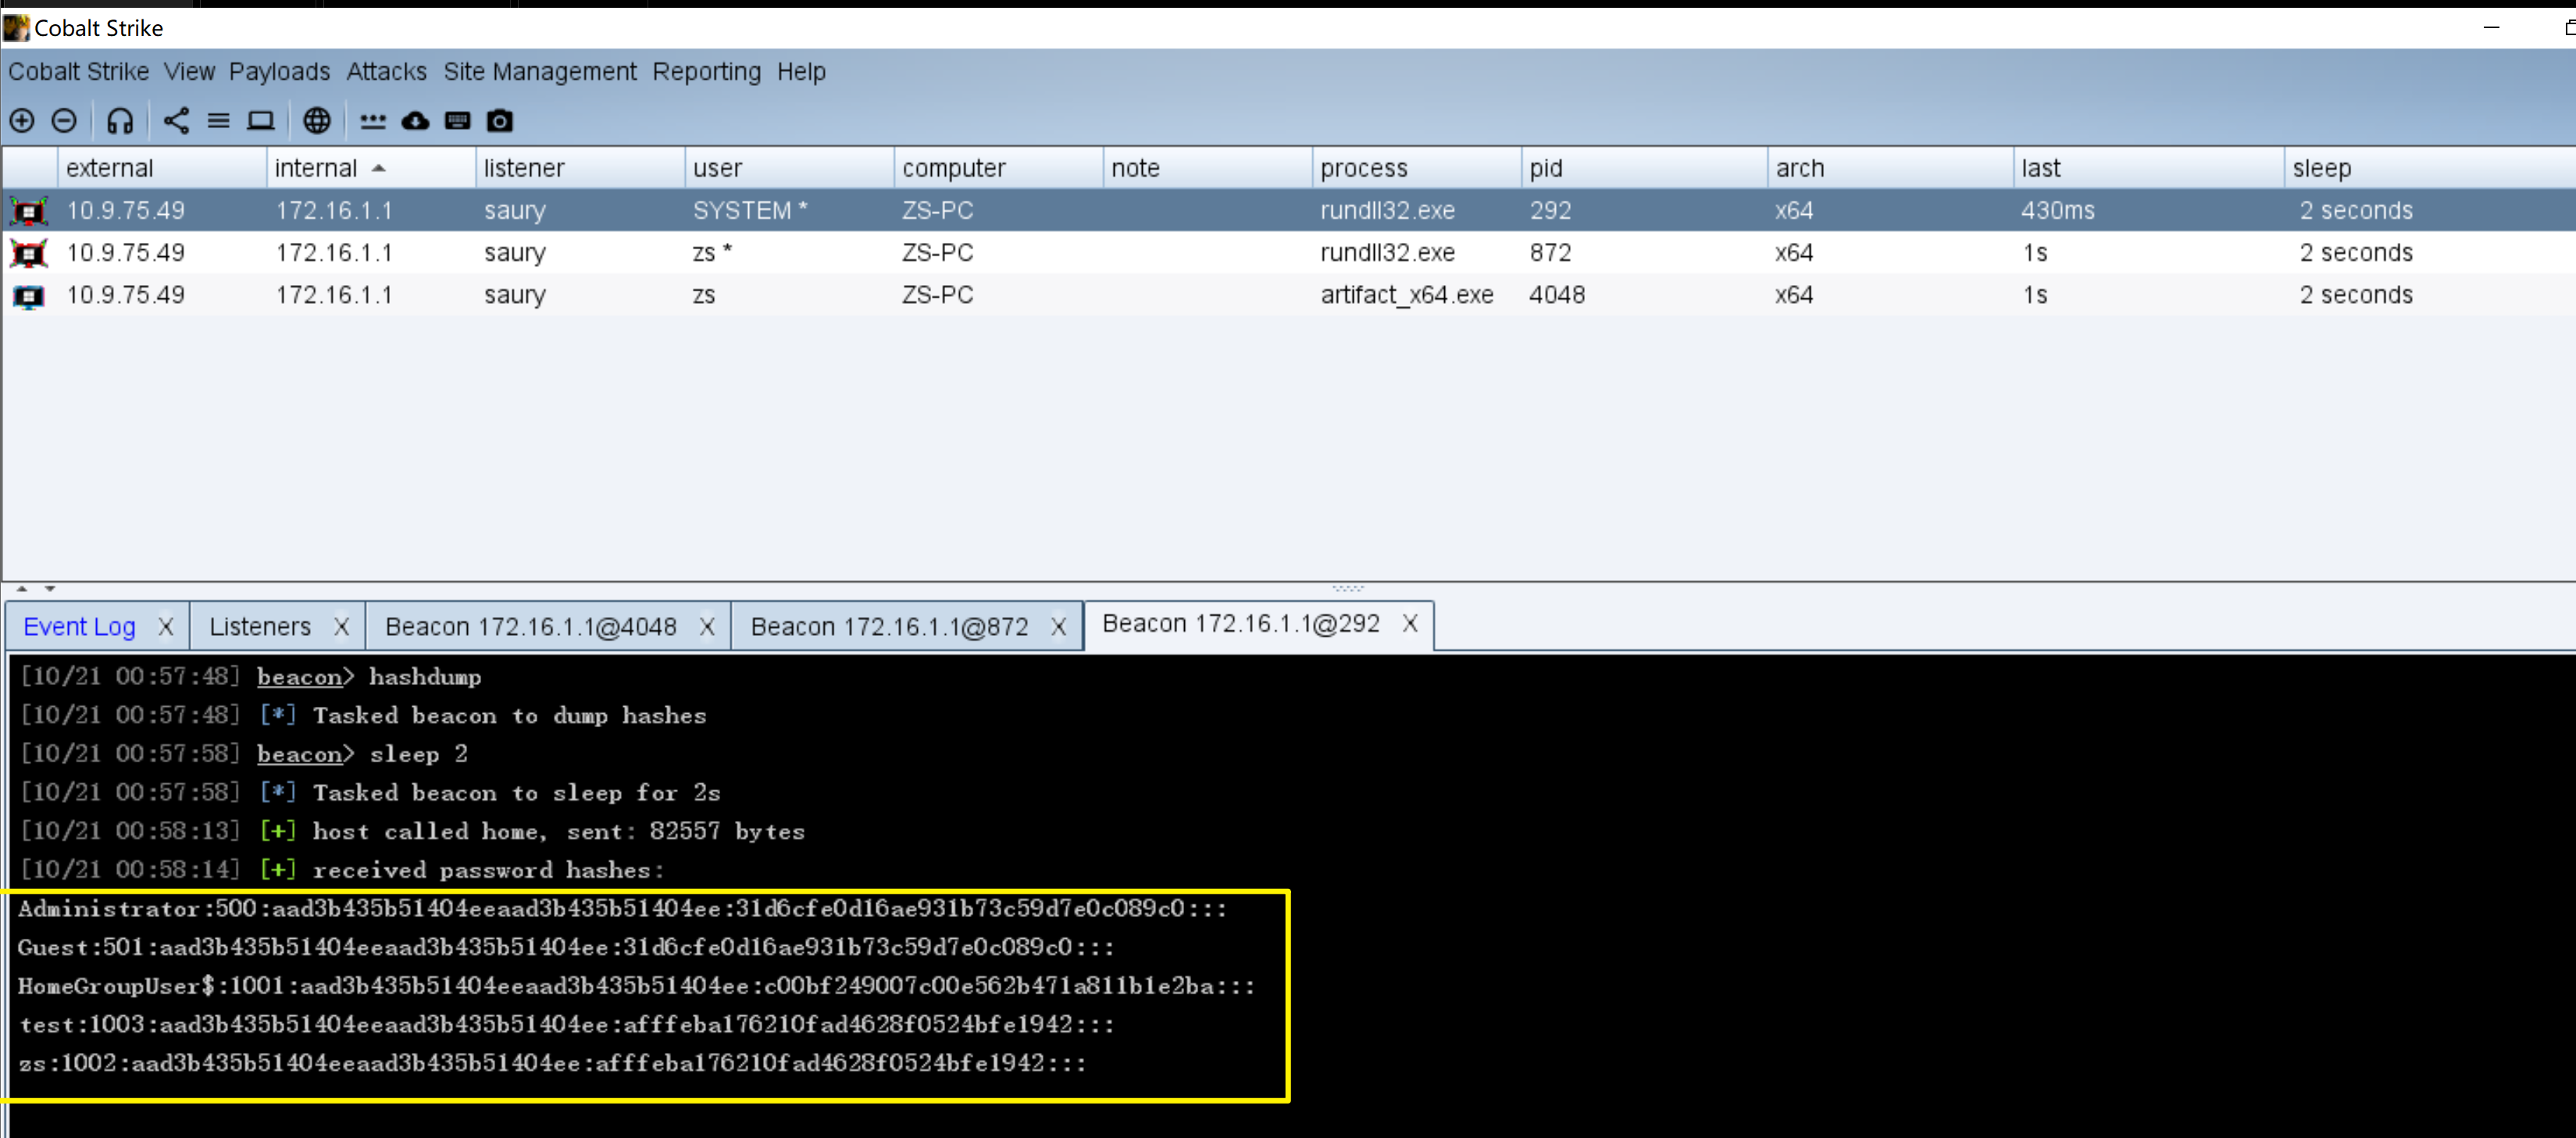The width and height of the screenshot is (2576, 1138).
Task: Open the Help menu
Action: coord(802,72)
